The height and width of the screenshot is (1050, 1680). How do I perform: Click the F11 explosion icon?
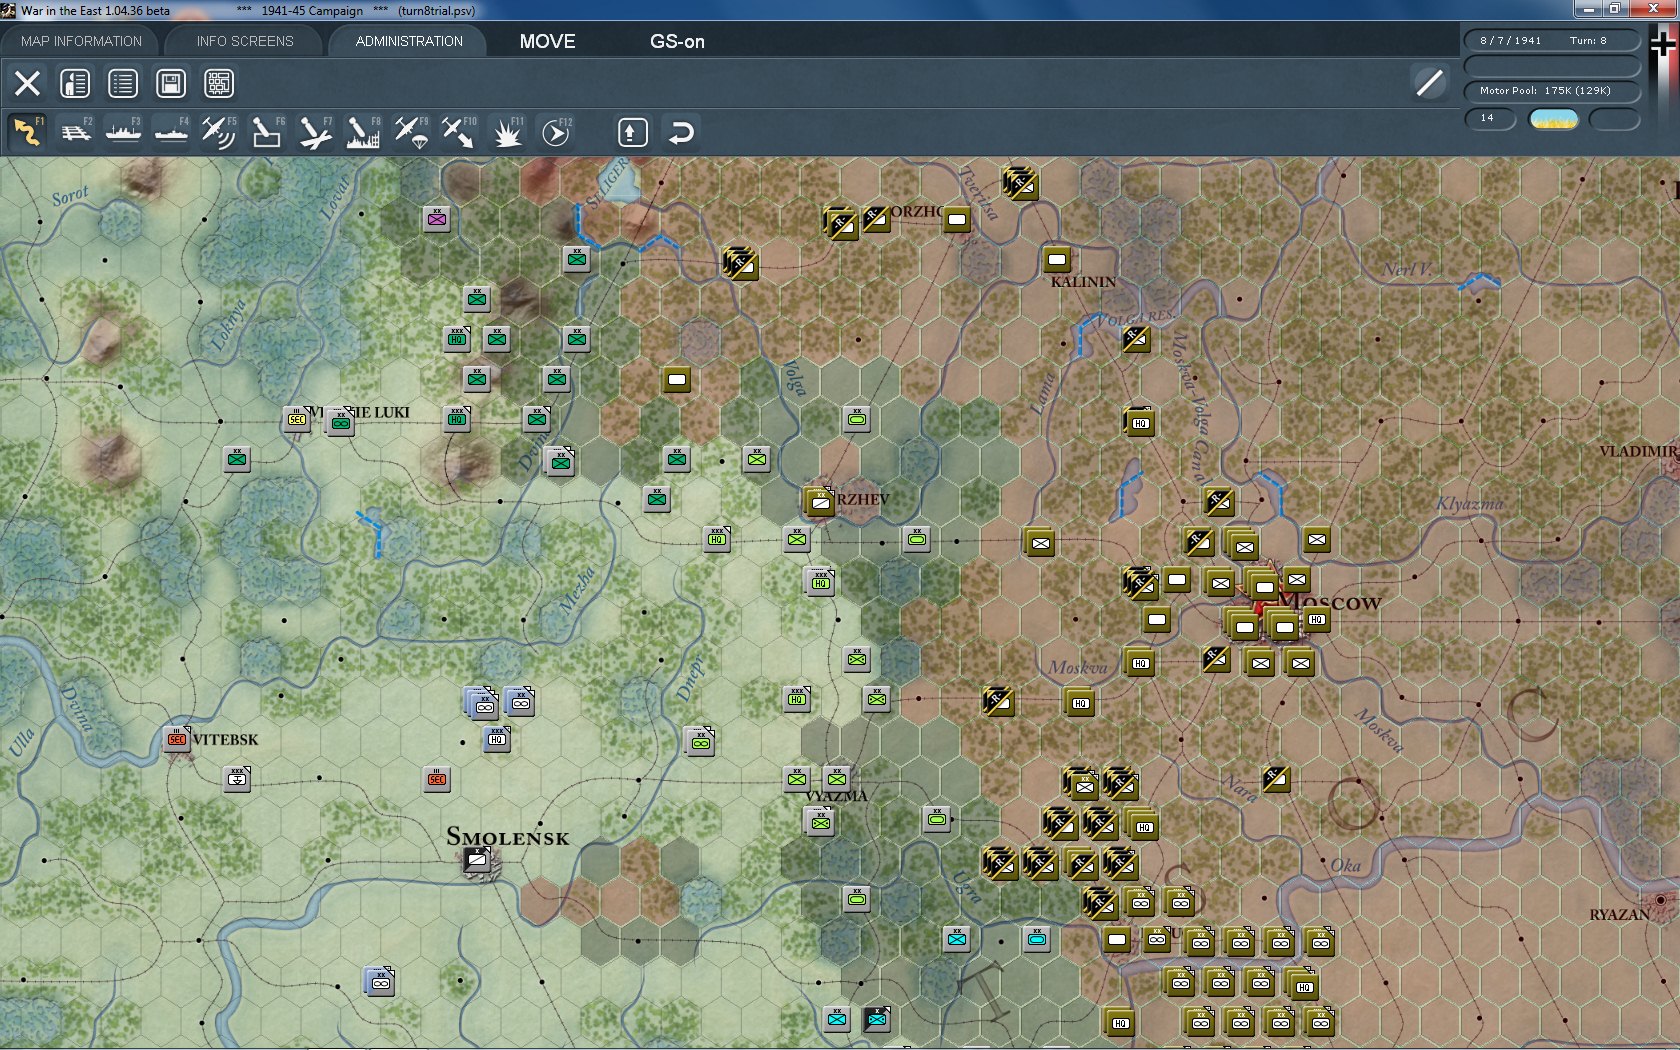point(507,132)
